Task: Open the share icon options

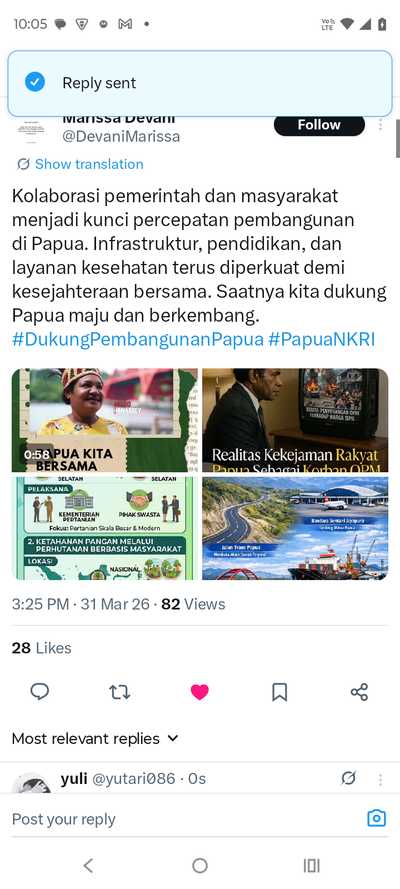Action: tap(359, 692)
